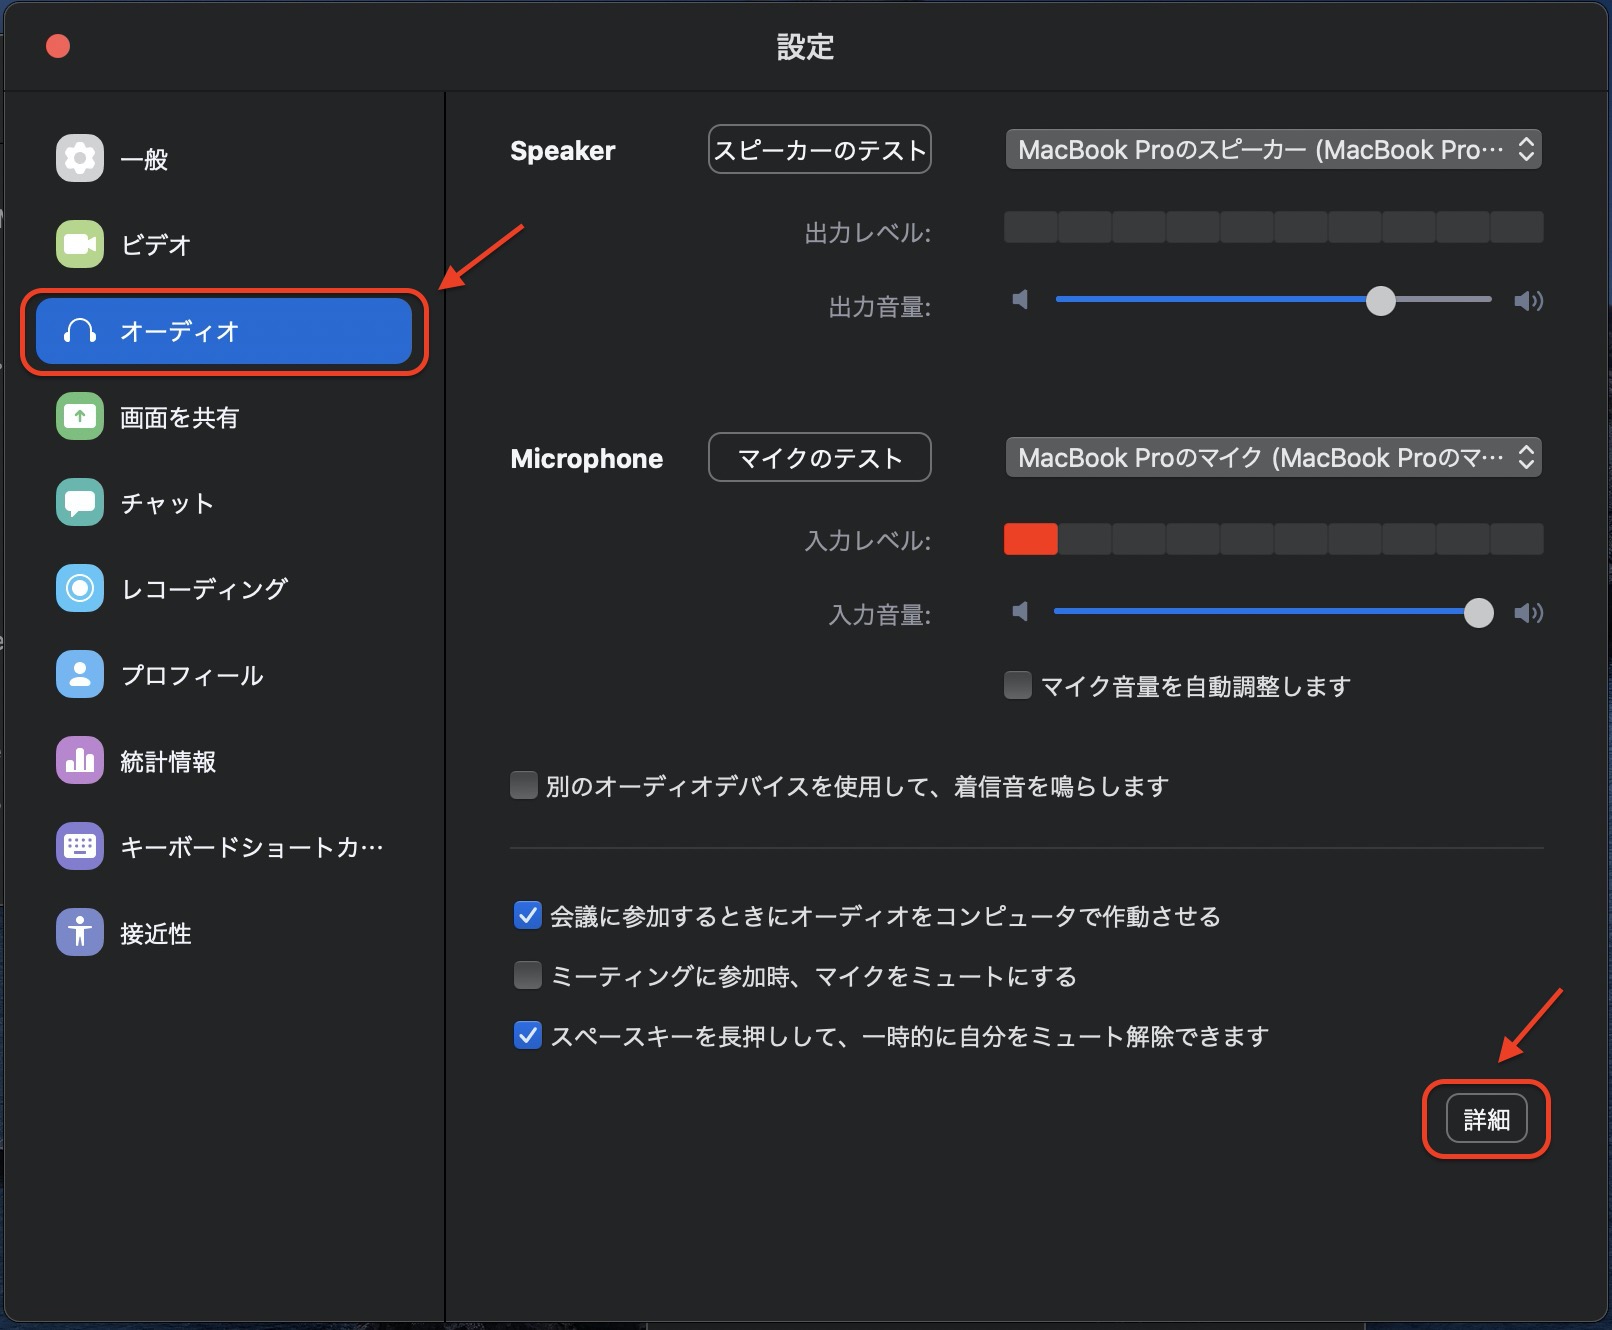Click the 出力音量 slider handle
The height and width of the screenshot is (1330, 1612).
point(1380,301)
